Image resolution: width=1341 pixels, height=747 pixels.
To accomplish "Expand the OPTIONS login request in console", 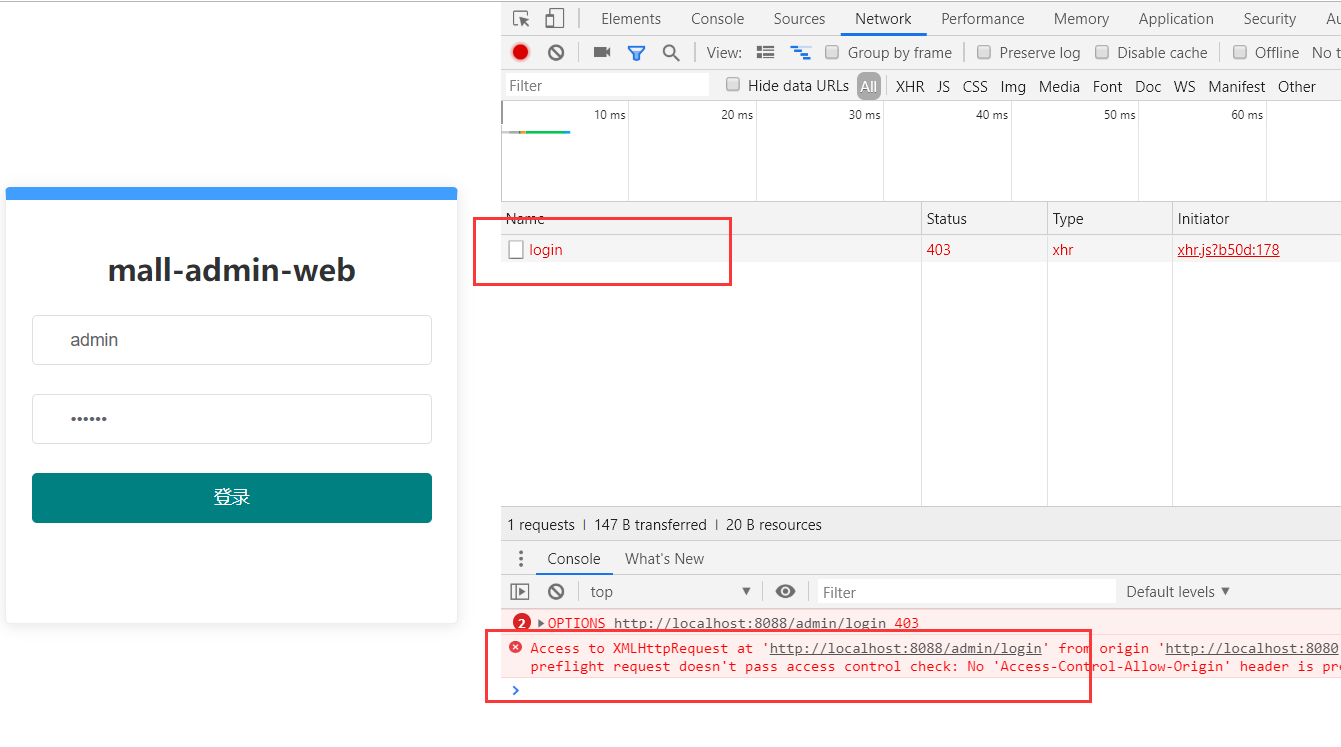I will pos(540,622).
